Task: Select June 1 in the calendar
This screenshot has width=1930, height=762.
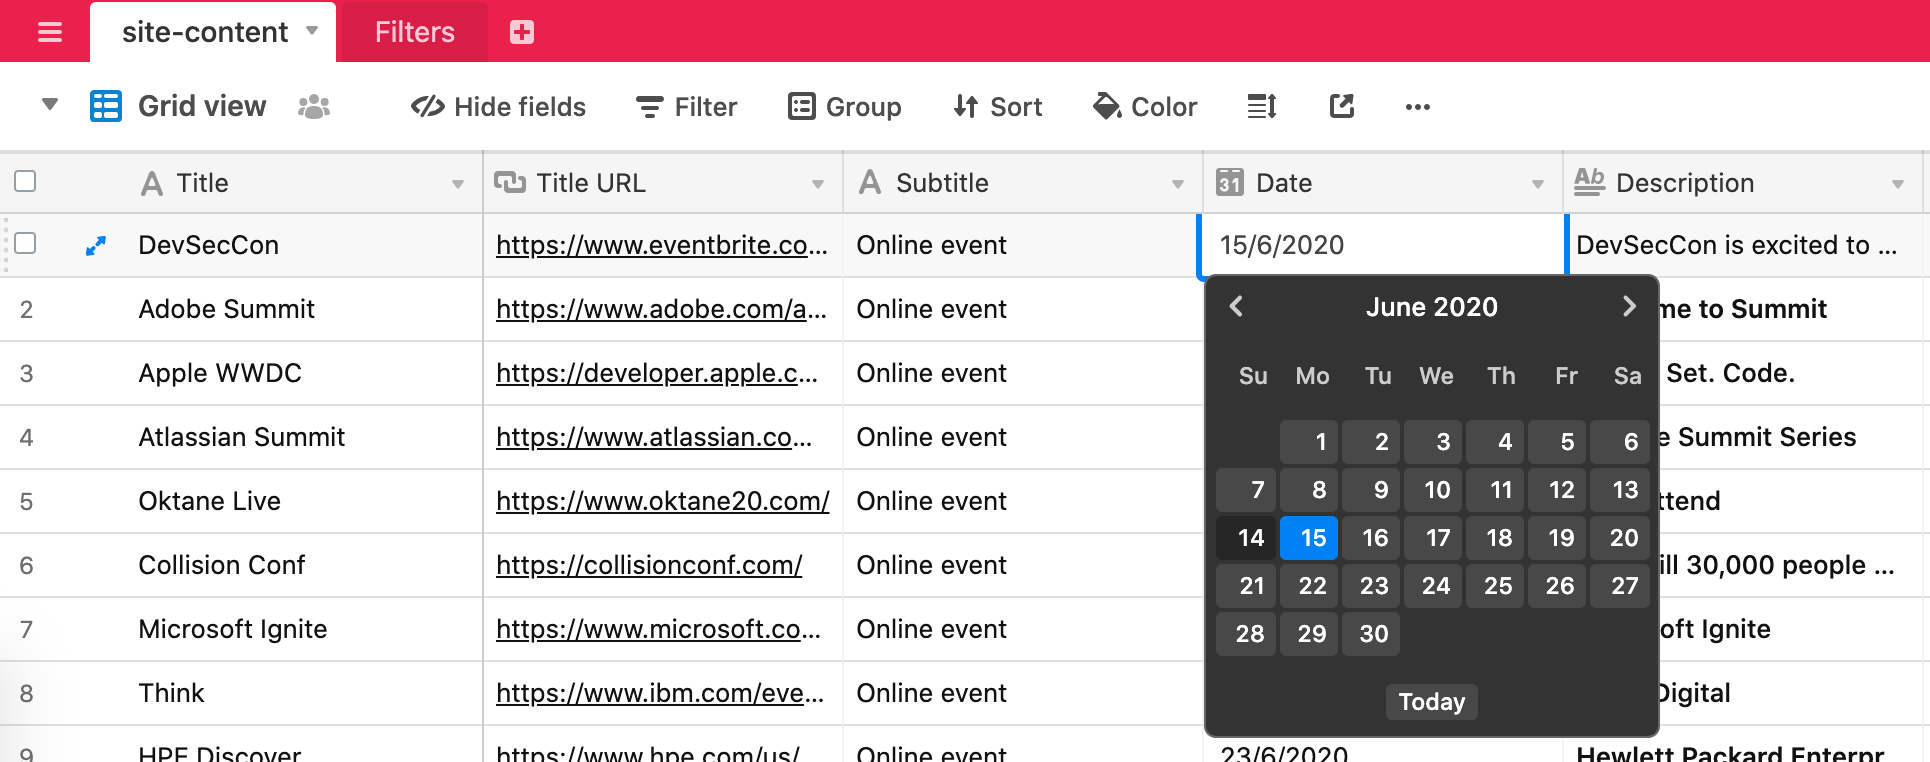Action: coord(1309,441)
